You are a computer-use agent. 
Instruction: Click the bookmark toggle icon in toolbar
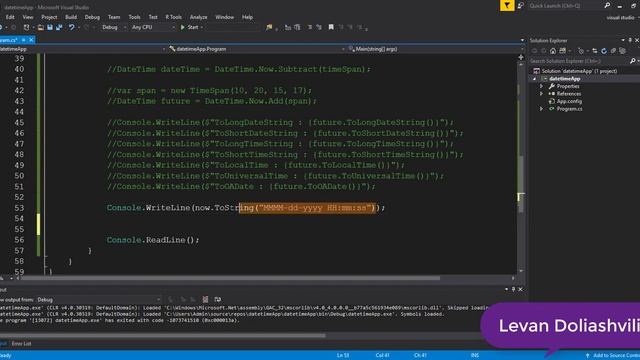click(x=331, y=27)
